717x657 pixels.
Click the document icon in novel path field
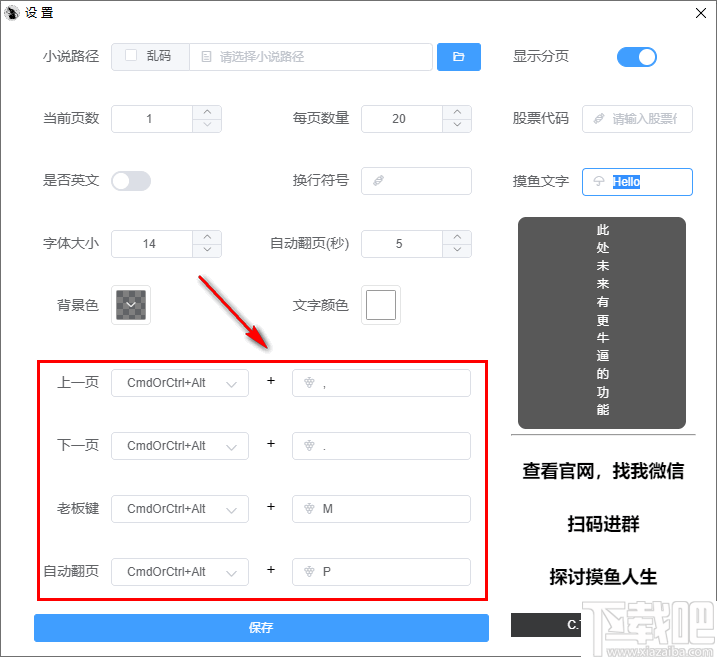pyautogui.click(x=206, y=57)
